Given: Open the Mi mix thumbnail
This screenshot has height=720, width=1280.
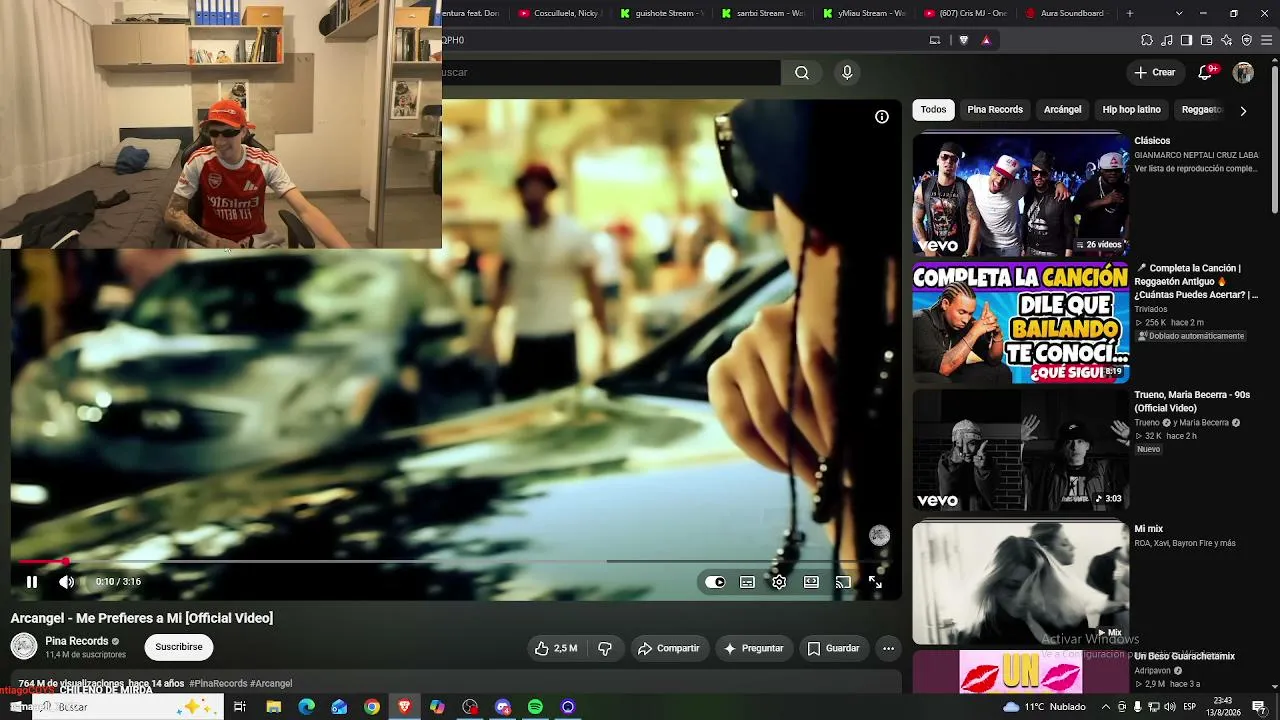Looking at the screenshot, I should [x=1021, y=583].
